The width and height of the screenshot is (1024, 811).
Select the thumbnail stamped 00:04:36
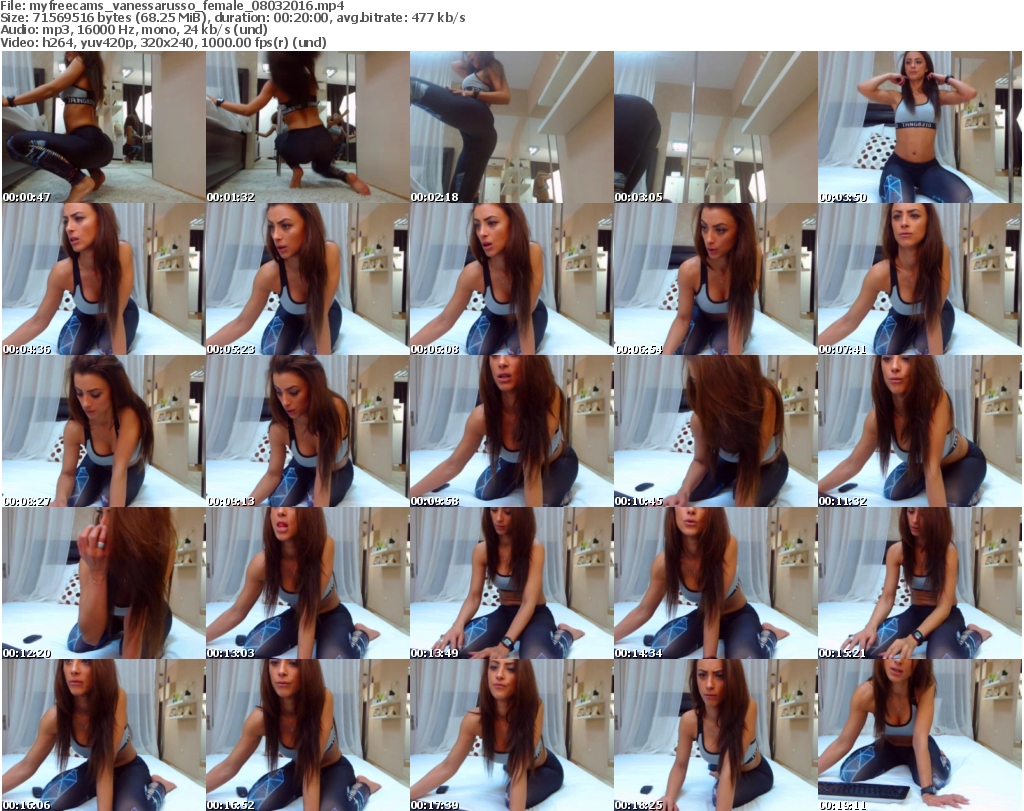point(103,279)
